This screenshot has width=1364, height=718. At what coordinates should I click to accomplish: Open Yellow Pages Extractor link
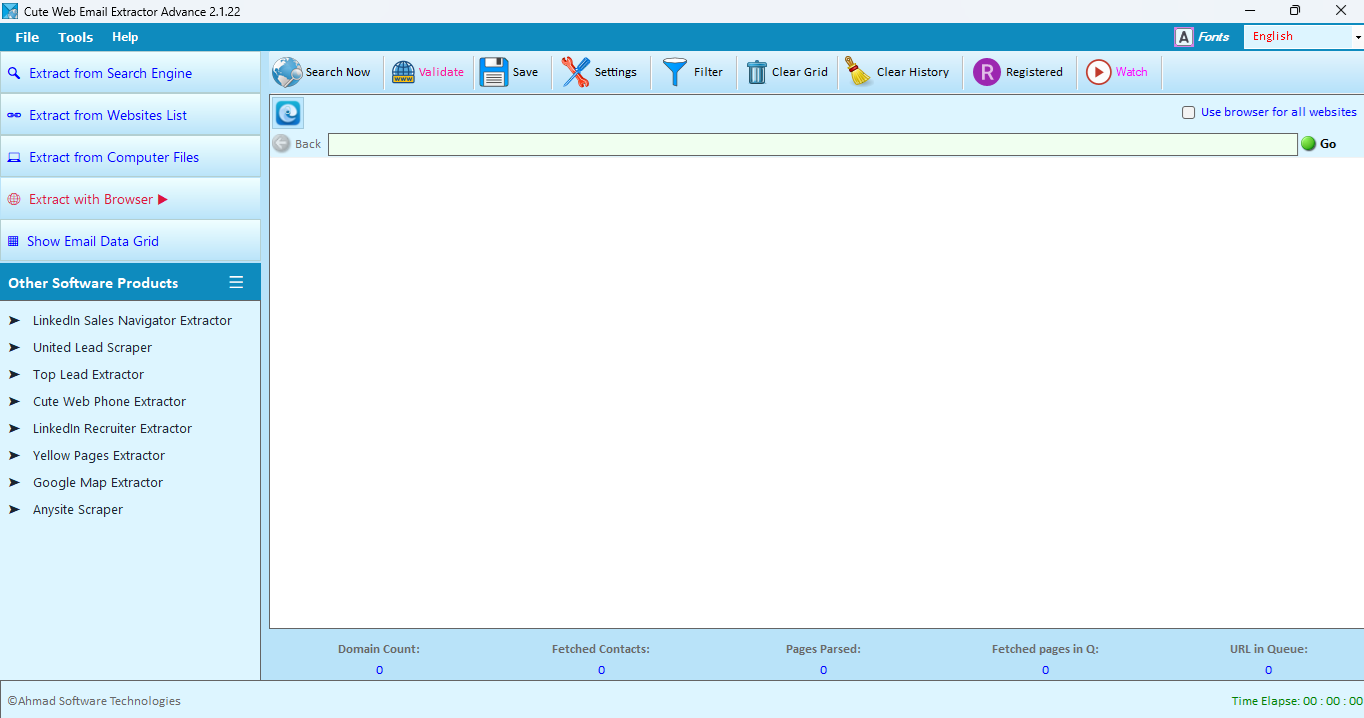[99, 455]
